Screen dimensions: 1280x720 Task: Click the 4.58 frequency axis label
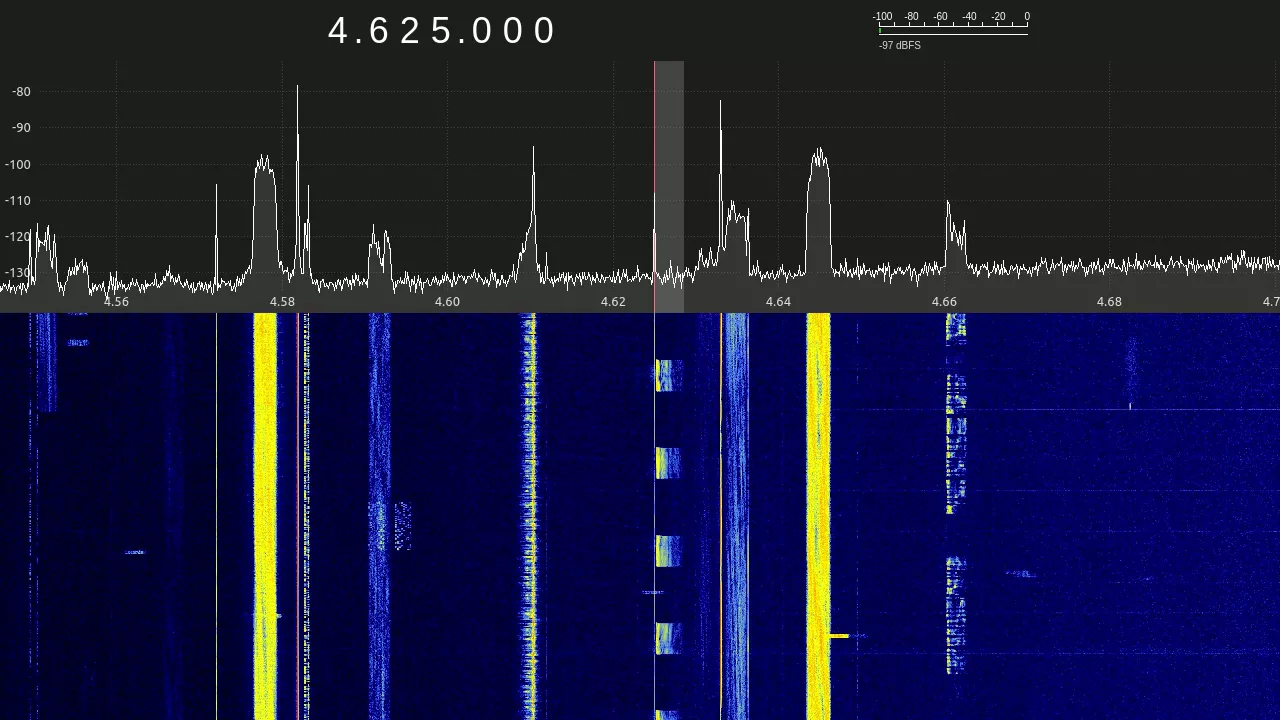(282, 301)
